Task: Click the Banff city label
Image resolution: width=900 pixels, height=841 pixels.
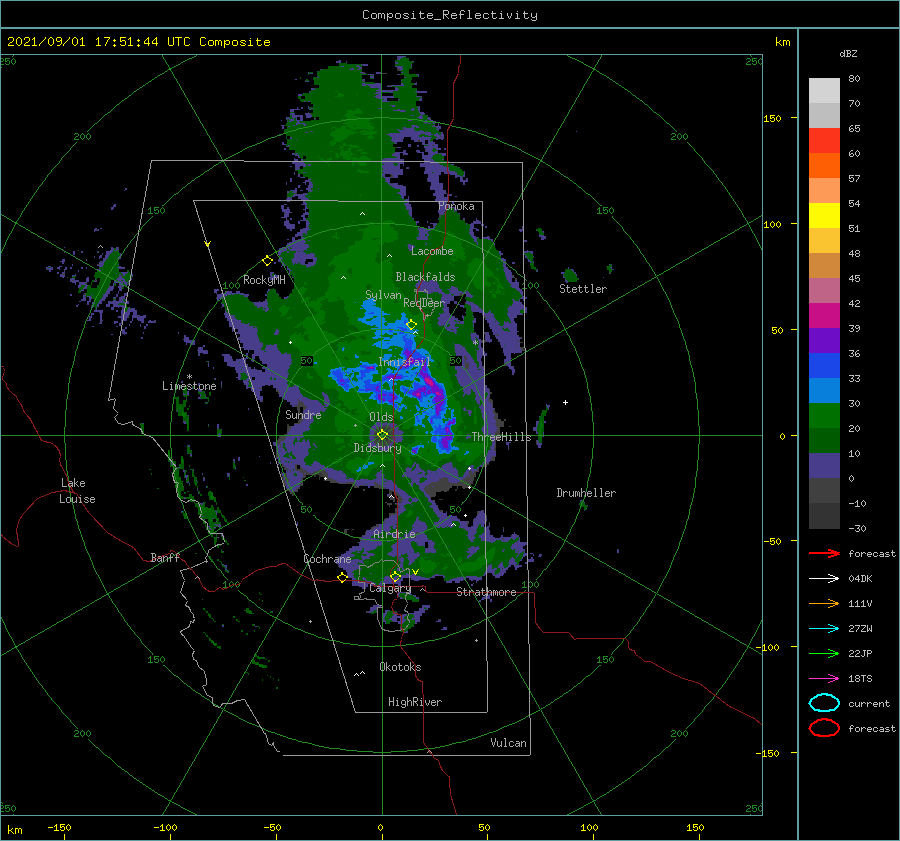Action: [165, 557]
